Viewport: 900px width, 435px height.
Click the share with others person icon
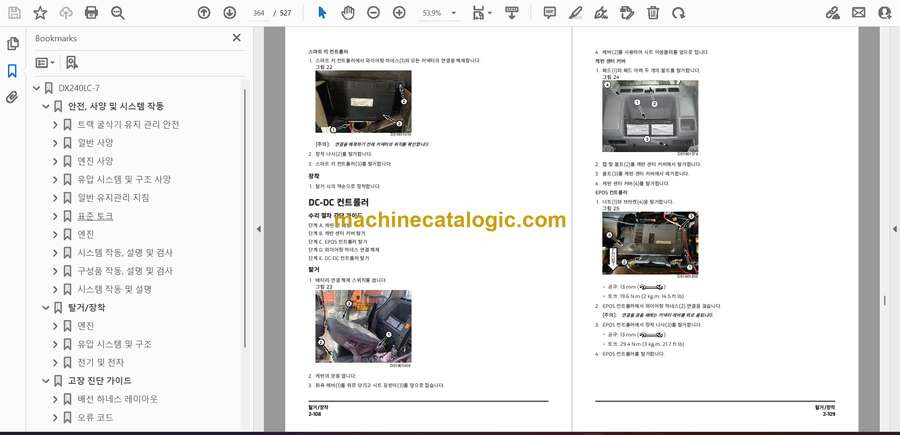pos(885,13)
